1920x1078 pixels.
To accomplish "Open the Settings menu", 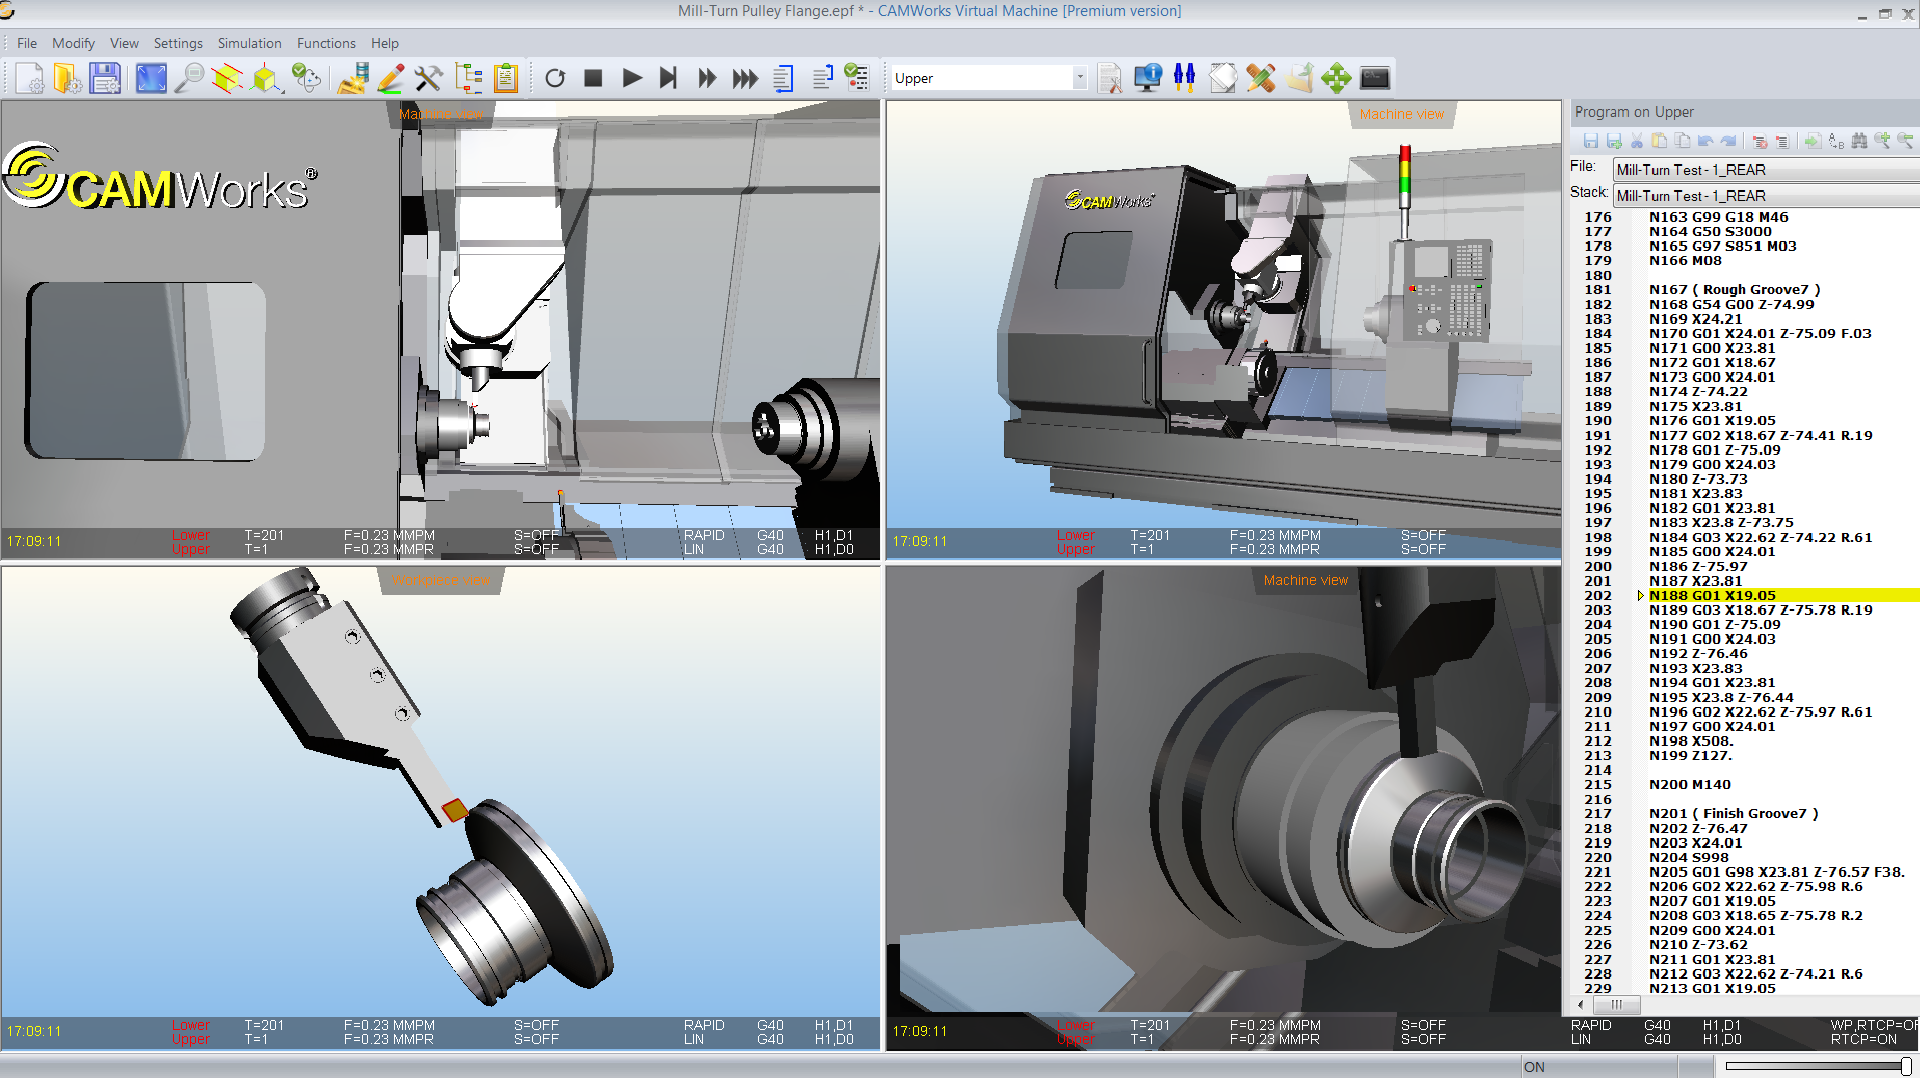I will click(x=178, y=43).
